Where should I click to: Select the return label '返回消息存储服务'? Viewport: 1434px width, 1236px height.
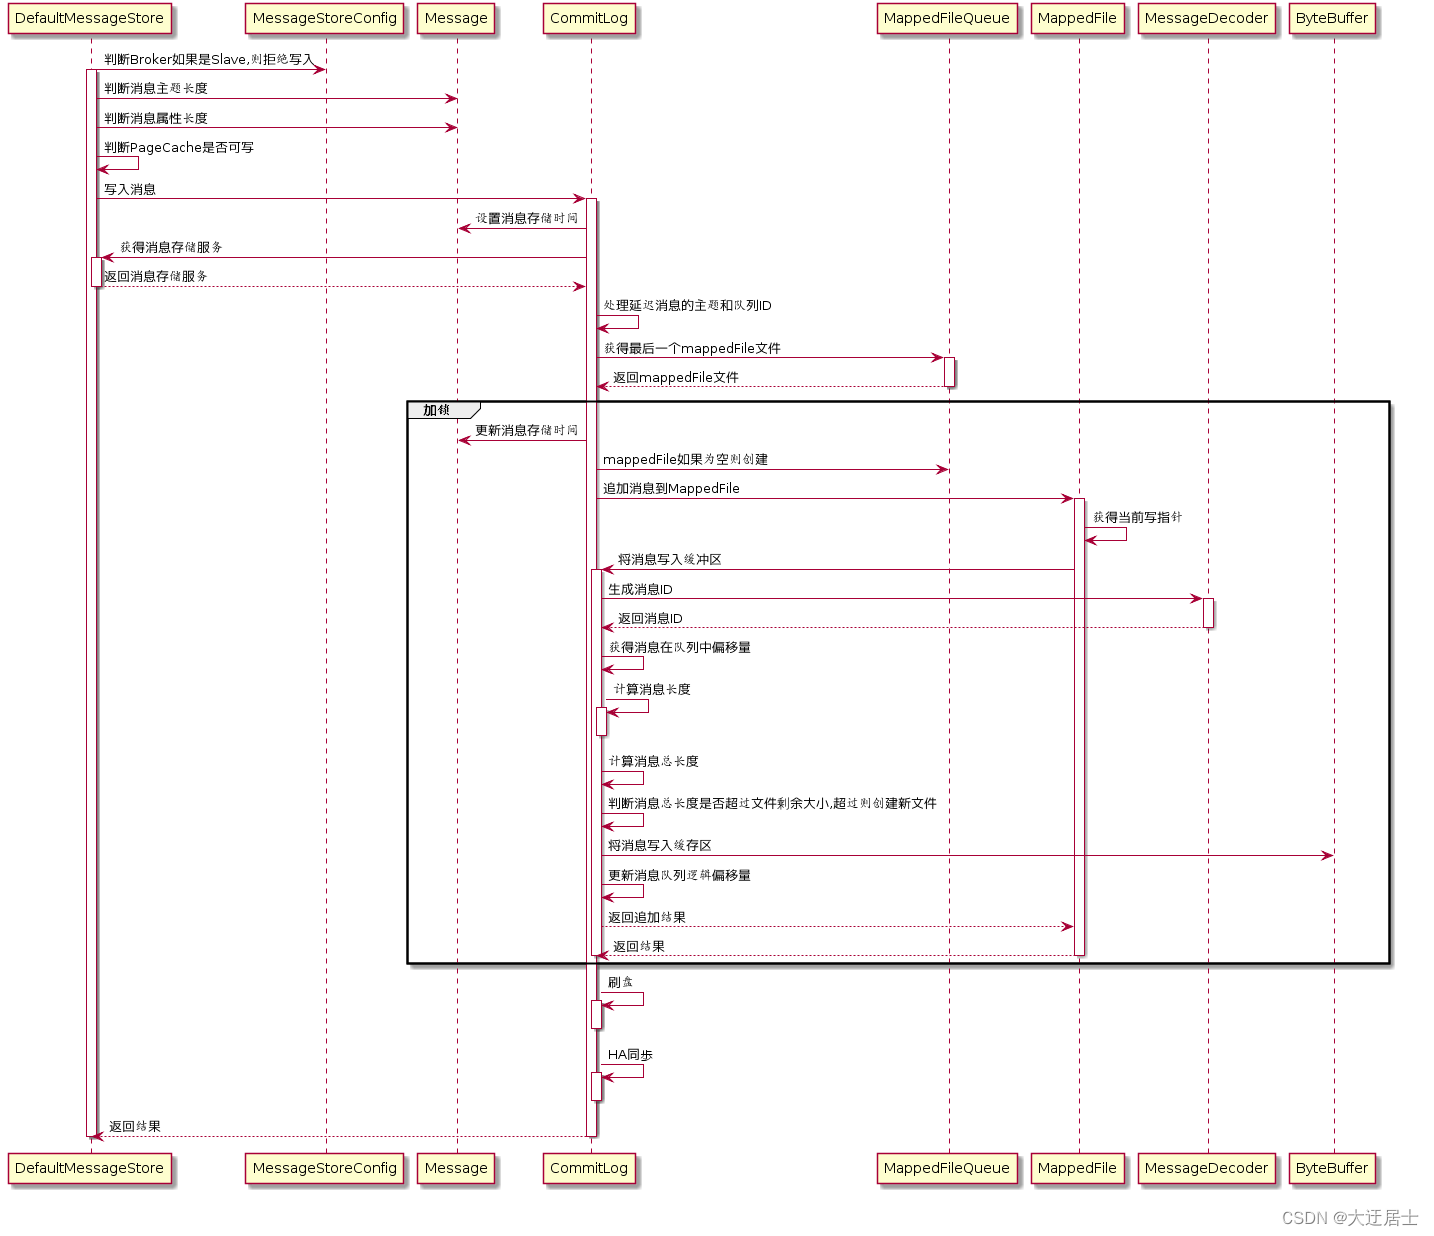[x=156, y=276]
